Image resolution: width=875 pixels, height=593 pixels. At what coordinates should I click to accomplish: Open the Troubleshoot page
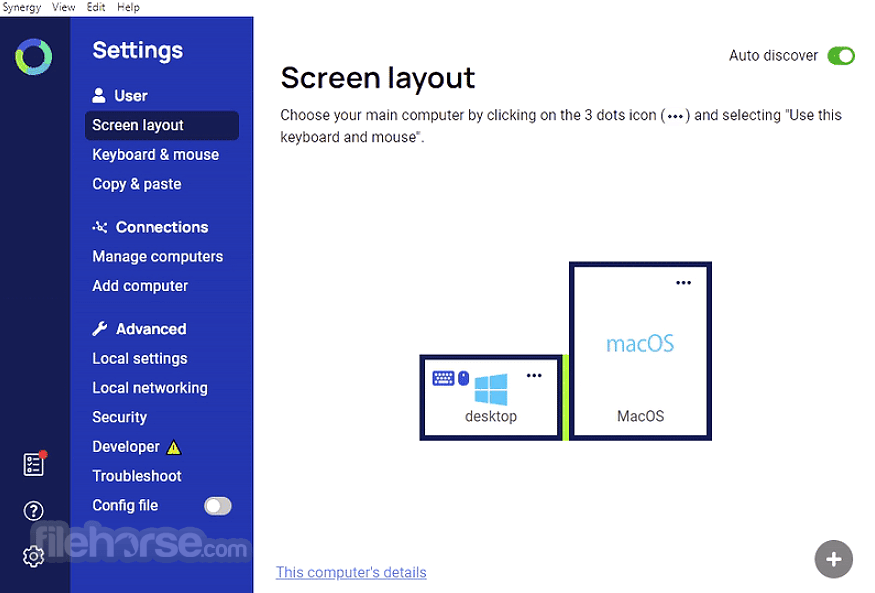pyautogui.click(x=137, y=476)
